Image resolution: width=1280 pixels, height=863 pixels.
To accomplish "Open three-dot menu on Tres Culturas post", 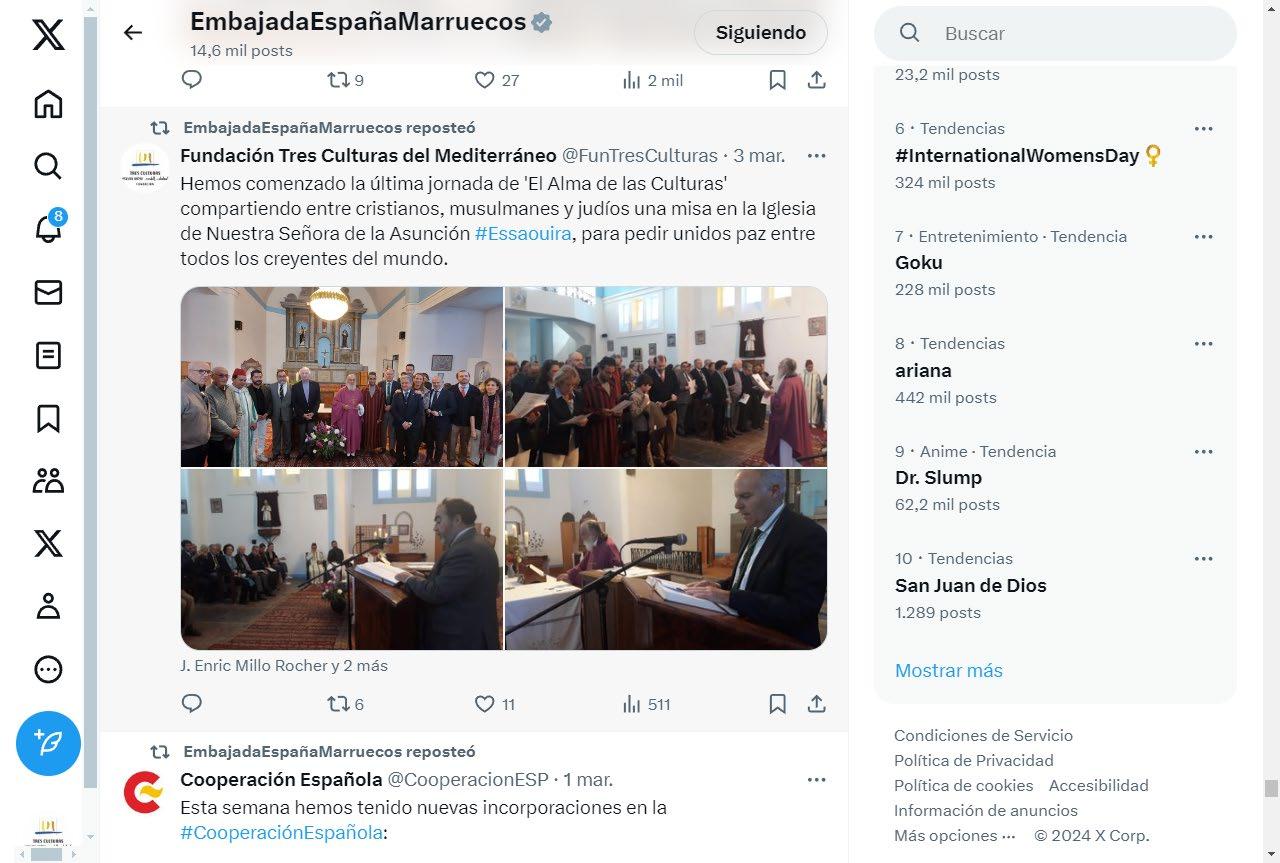I will click(x=816, y=156).
